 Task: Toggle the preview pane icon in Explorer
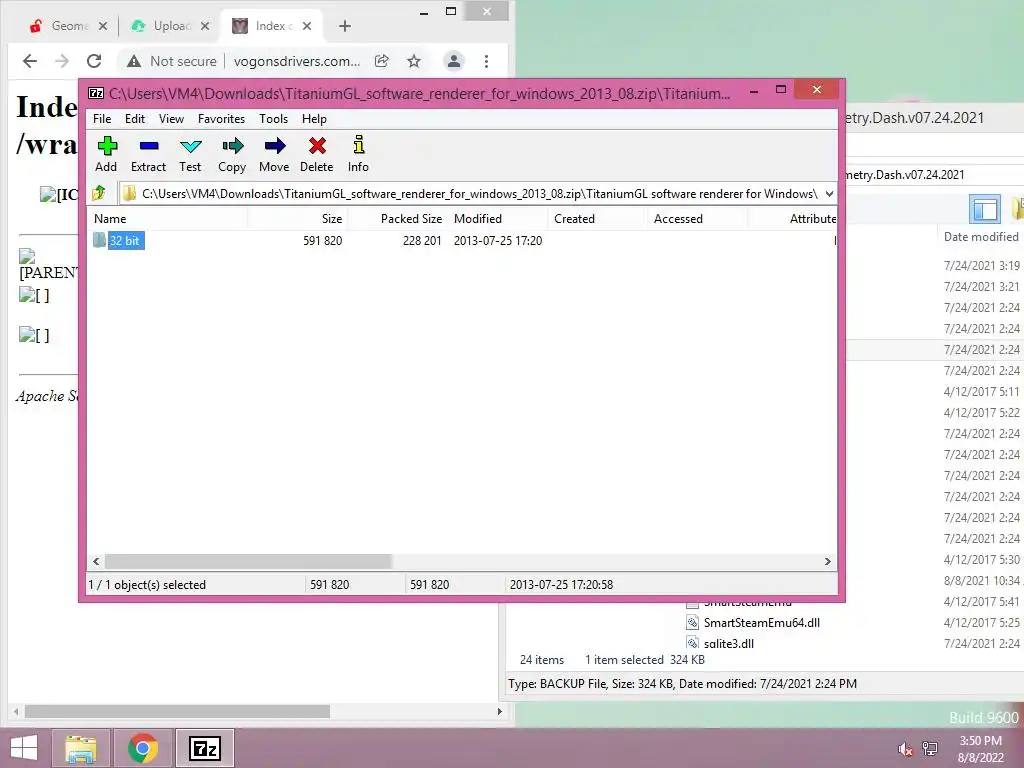coord(985,210)
